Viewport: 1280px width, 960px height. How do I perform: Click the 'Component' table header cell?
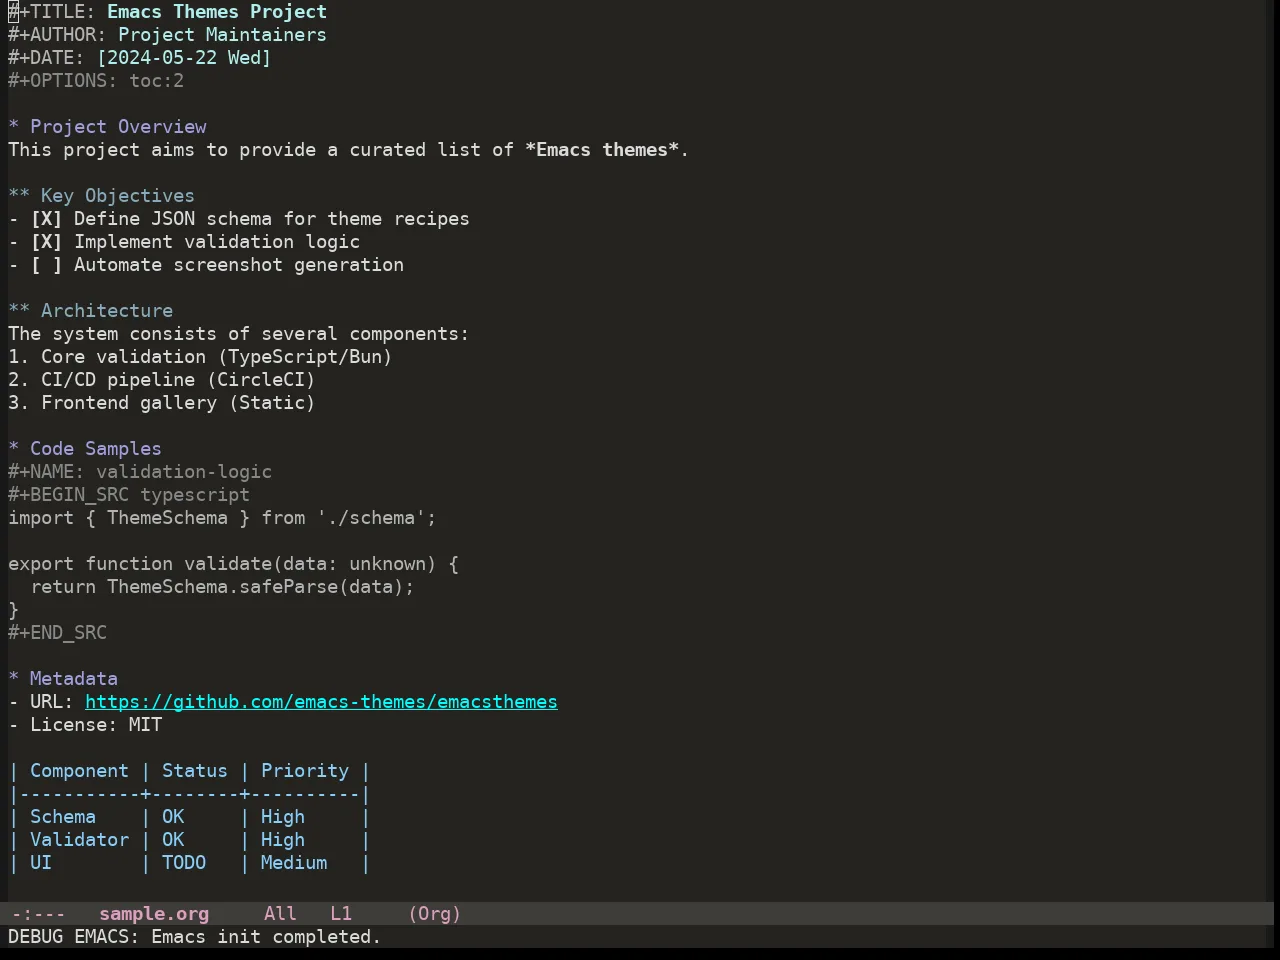coord(79,771)
